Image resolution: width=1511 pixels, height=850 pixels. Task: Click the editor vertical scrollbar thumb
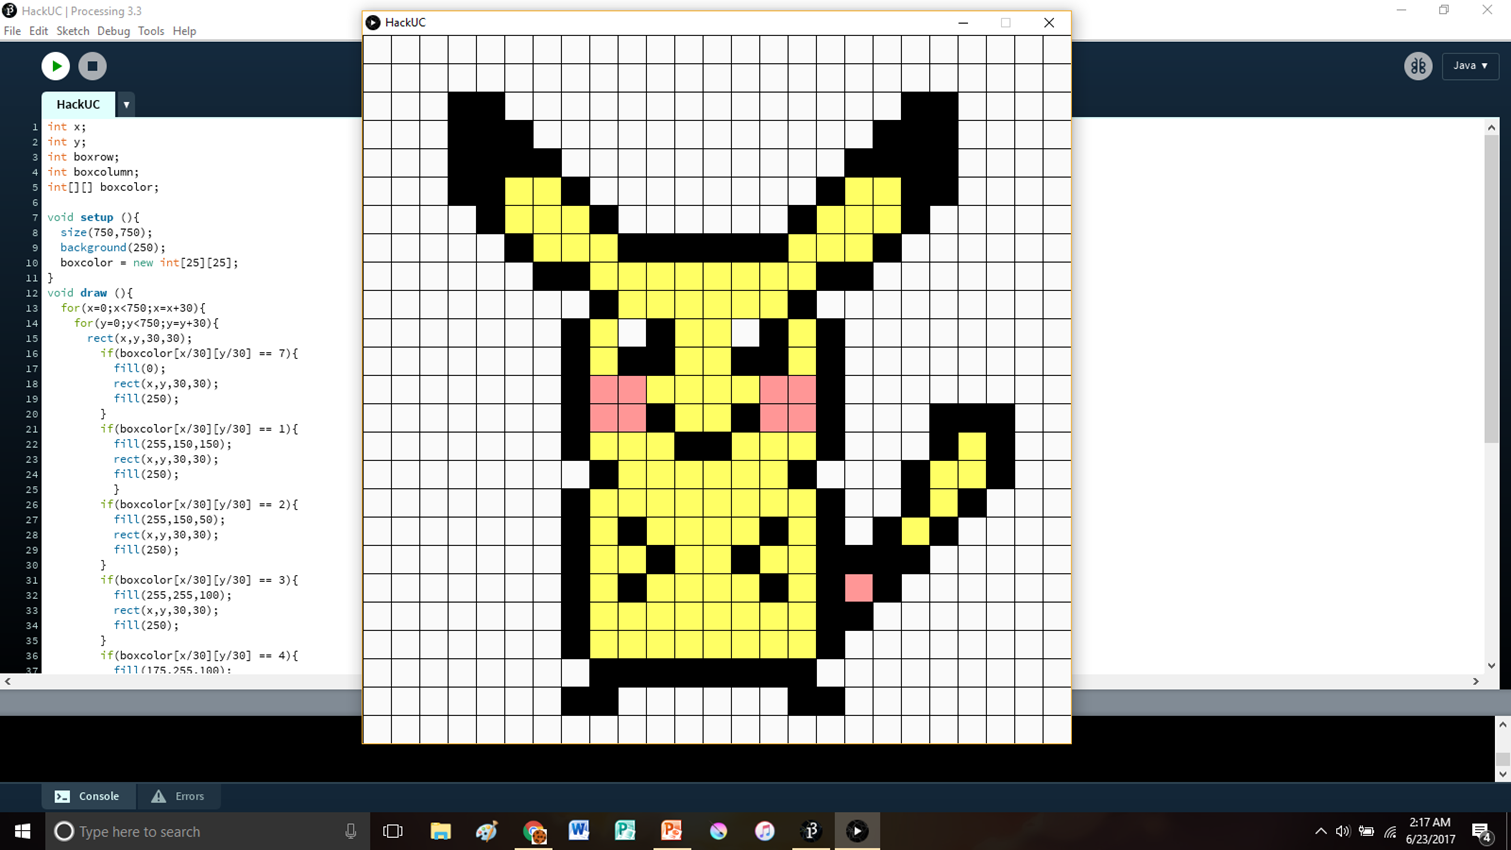[1491, 290]
